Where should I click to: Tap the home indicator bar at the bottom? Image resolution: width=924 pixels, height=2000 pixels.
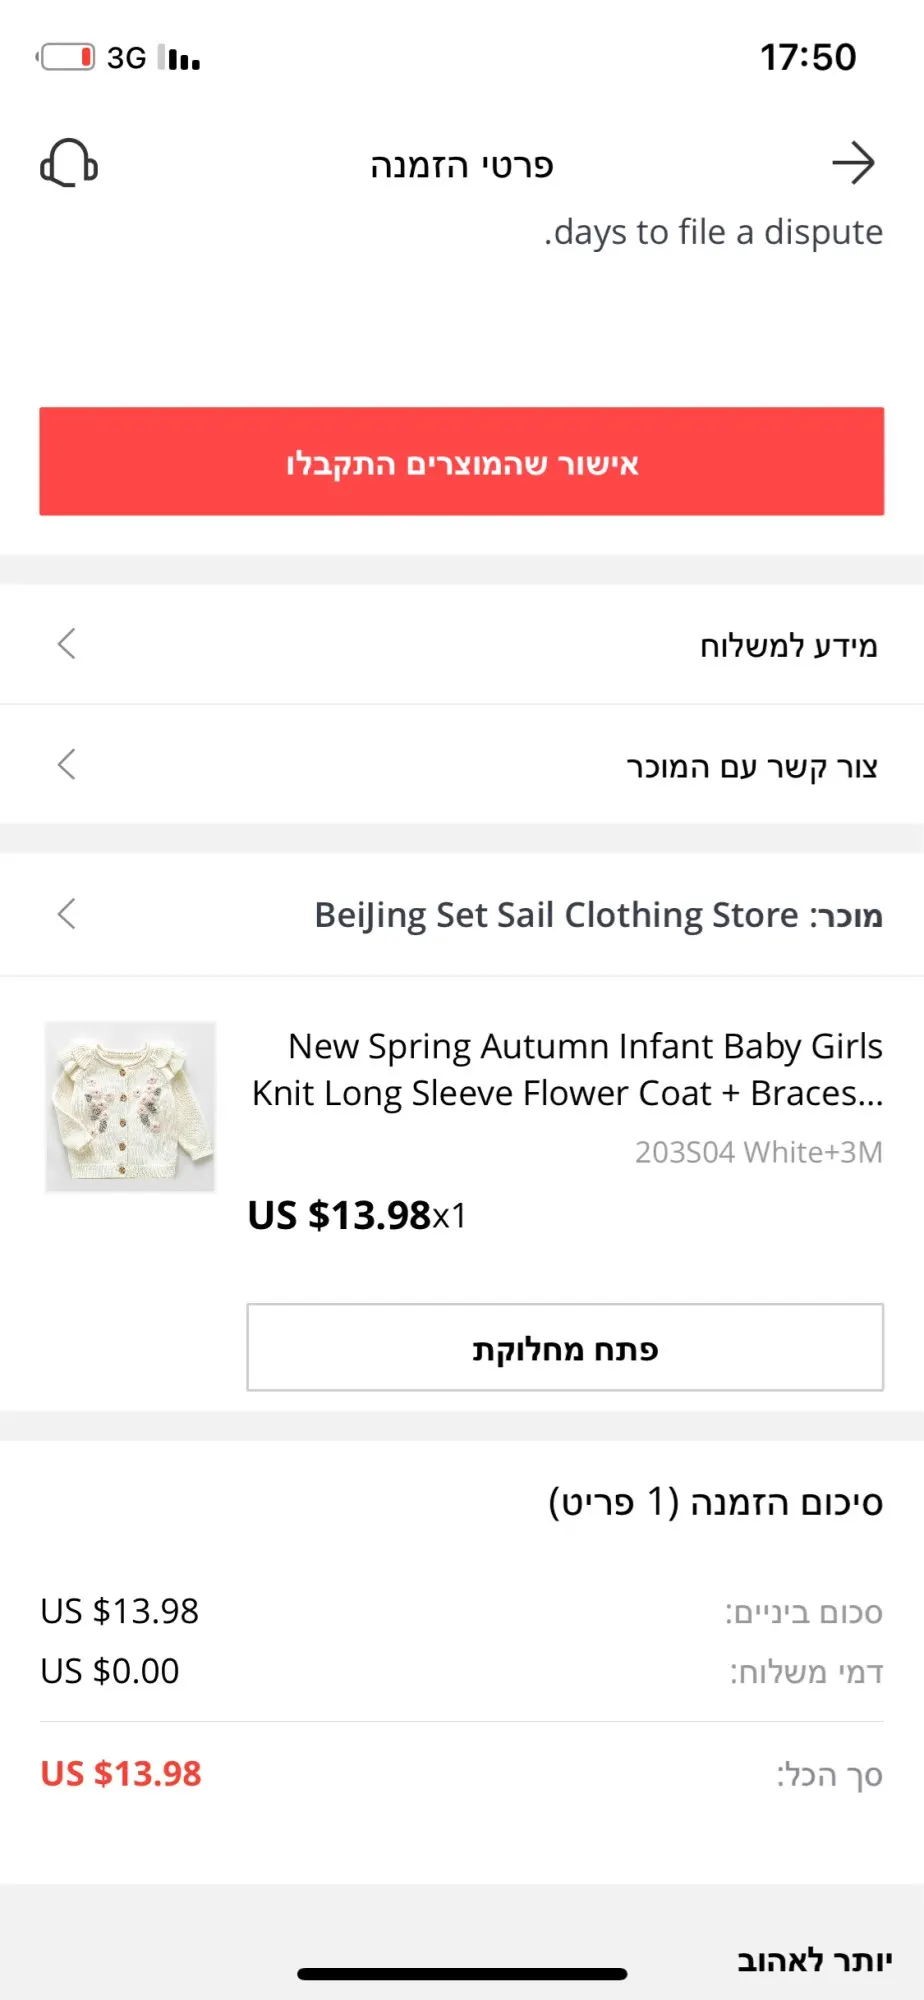(x=462, y=1974)
